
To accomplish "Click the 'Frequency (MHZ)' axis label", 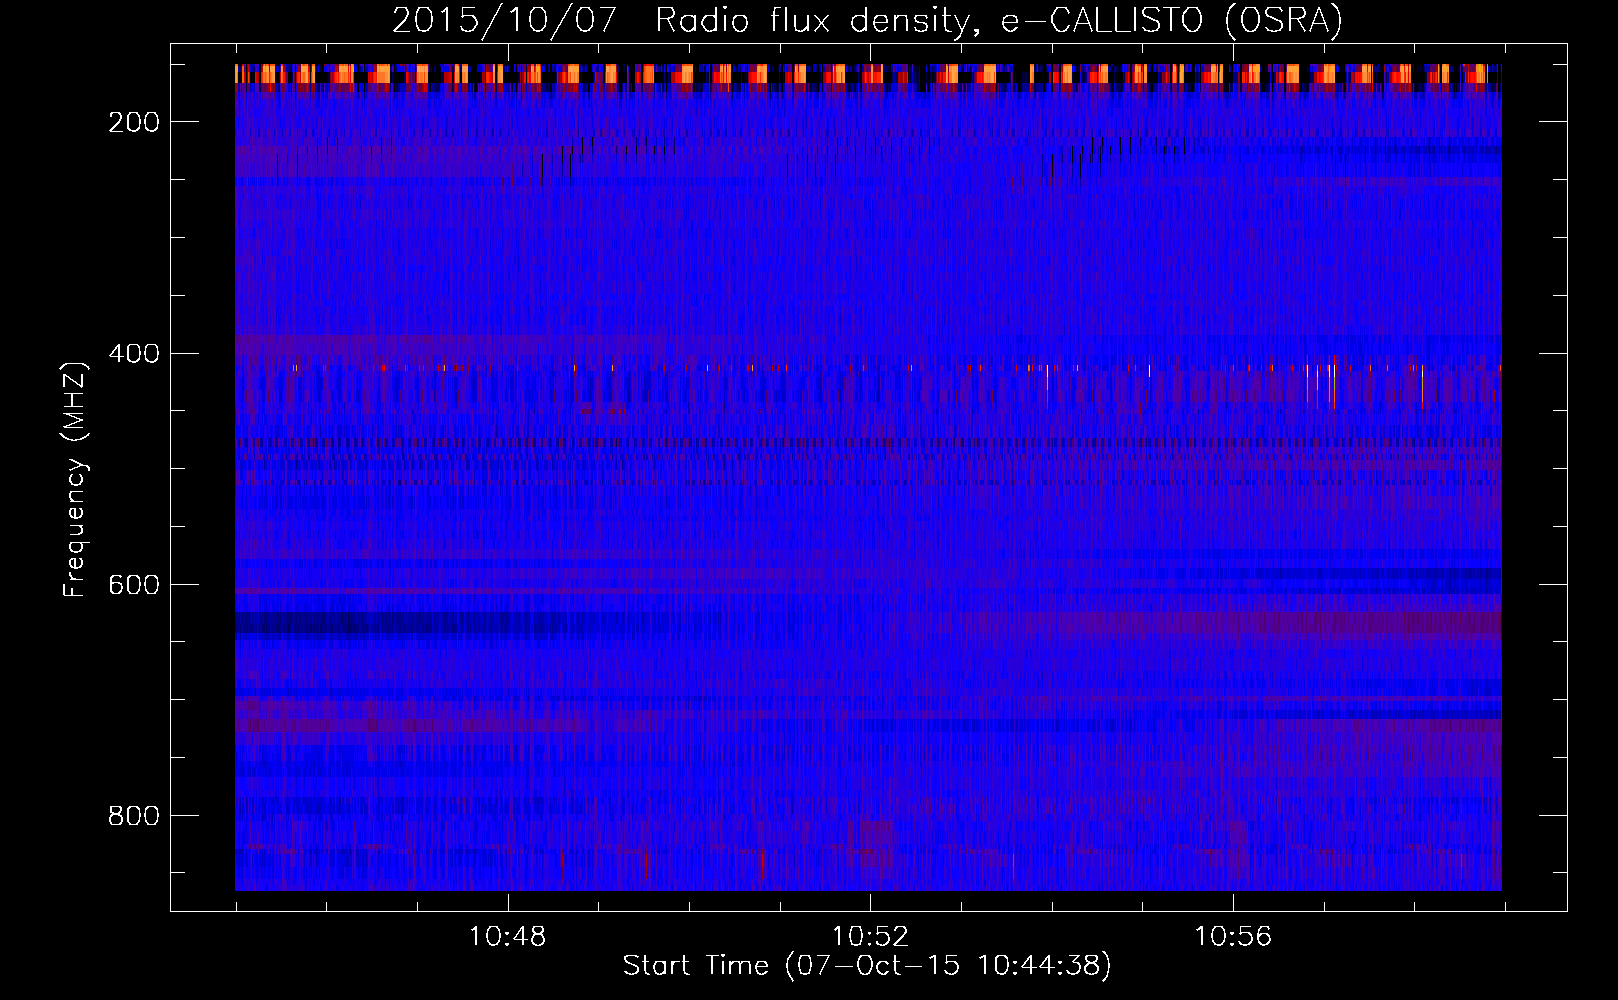I will click(x=75, y=479).
